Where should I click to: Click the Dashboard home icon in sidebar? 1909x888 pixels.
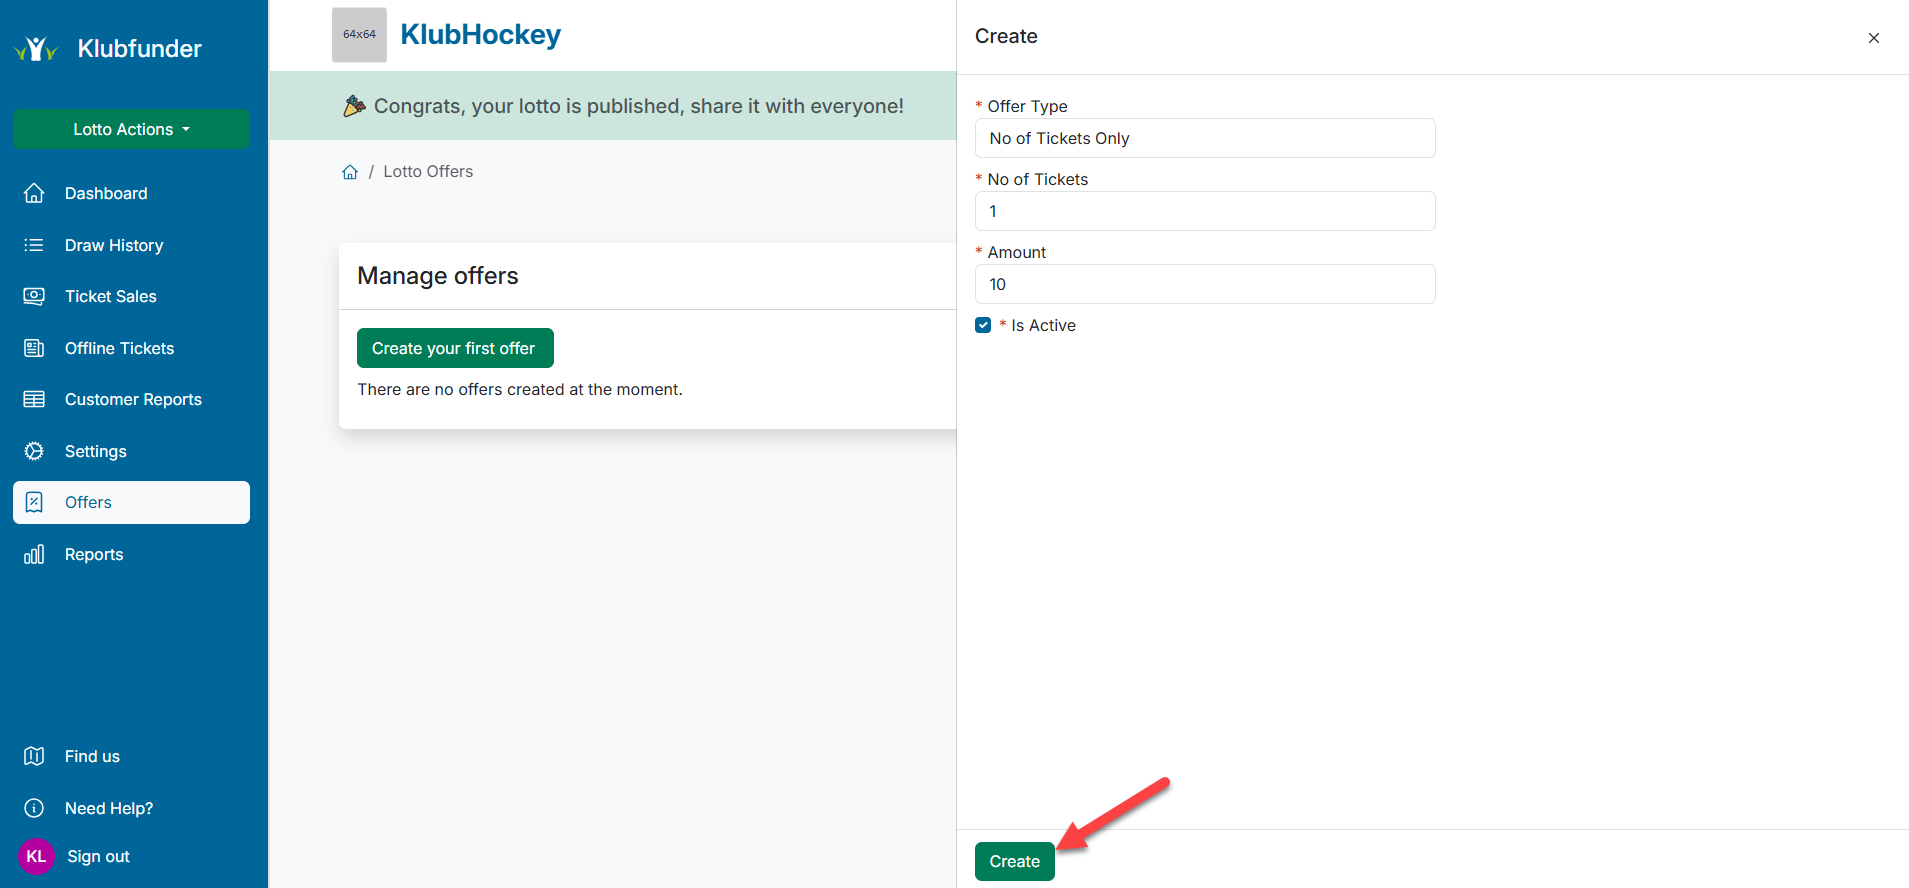pyautogui.click(x=34, y=193)
